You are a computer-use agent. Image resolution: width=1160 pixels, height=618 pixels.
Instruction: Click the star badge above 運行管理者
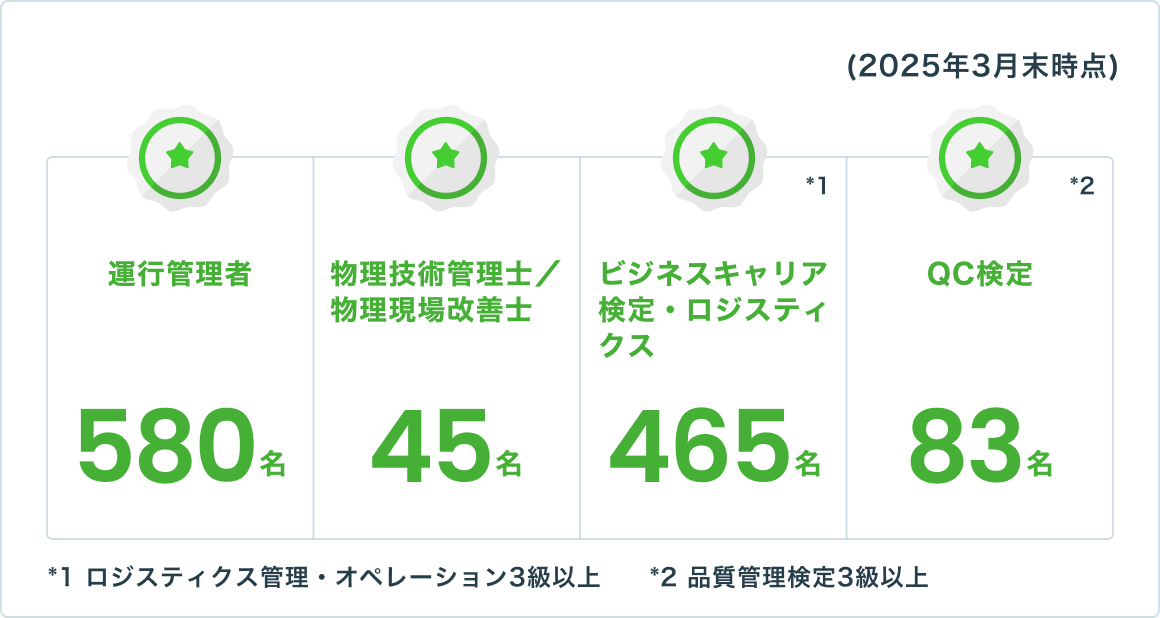(180, 157)
